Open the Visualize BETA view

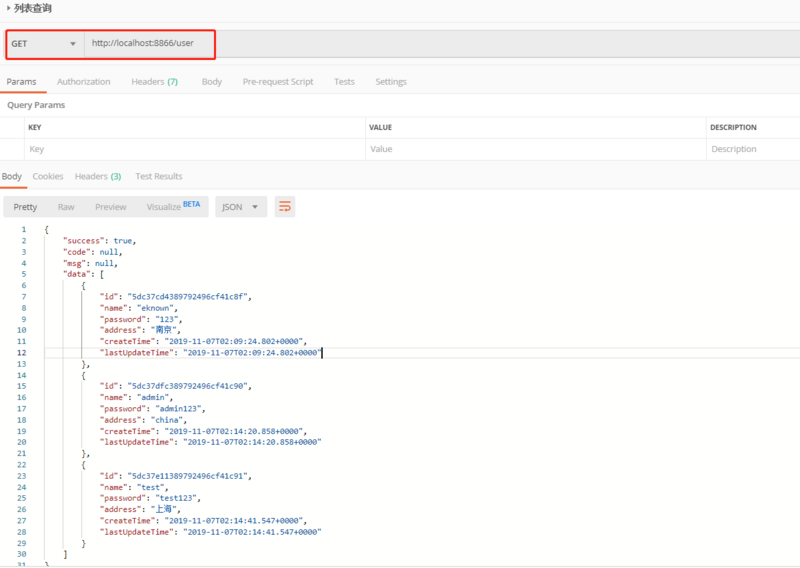coord(173,207)
